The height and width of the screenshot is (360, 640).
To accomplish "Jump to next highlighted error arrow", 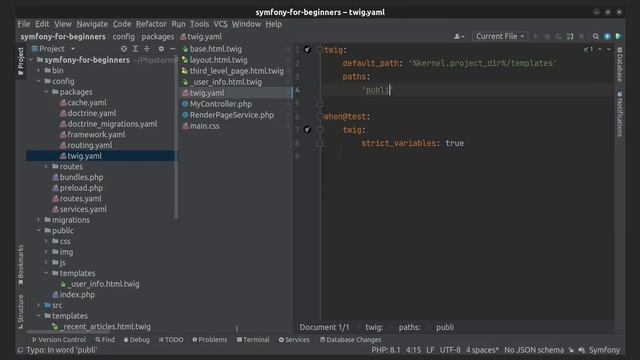I will pos(609,49).
